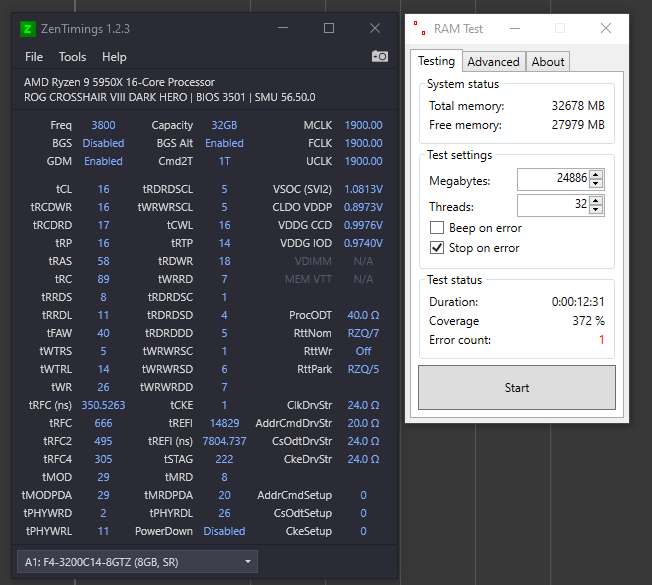
Task: Close the ZenTimings window
Action: 375,28
